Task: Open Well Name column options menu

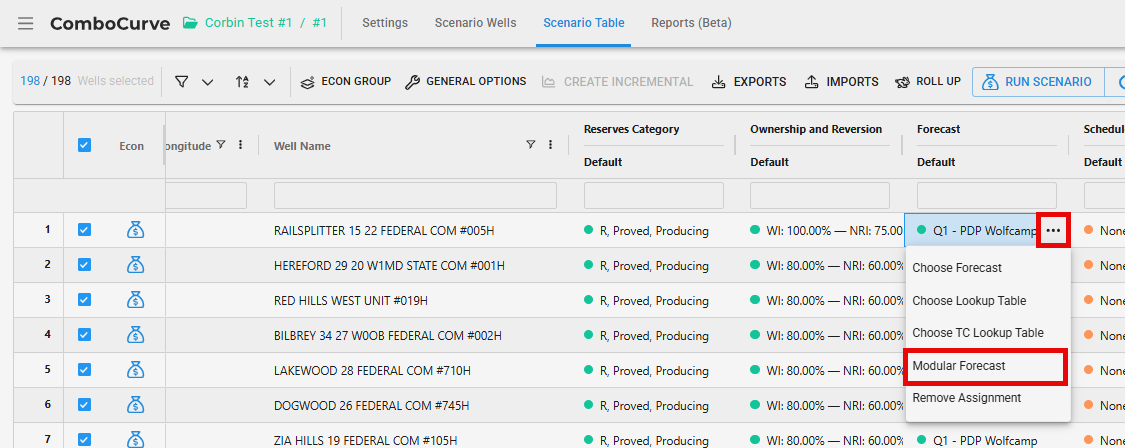Action: point(550,145)
